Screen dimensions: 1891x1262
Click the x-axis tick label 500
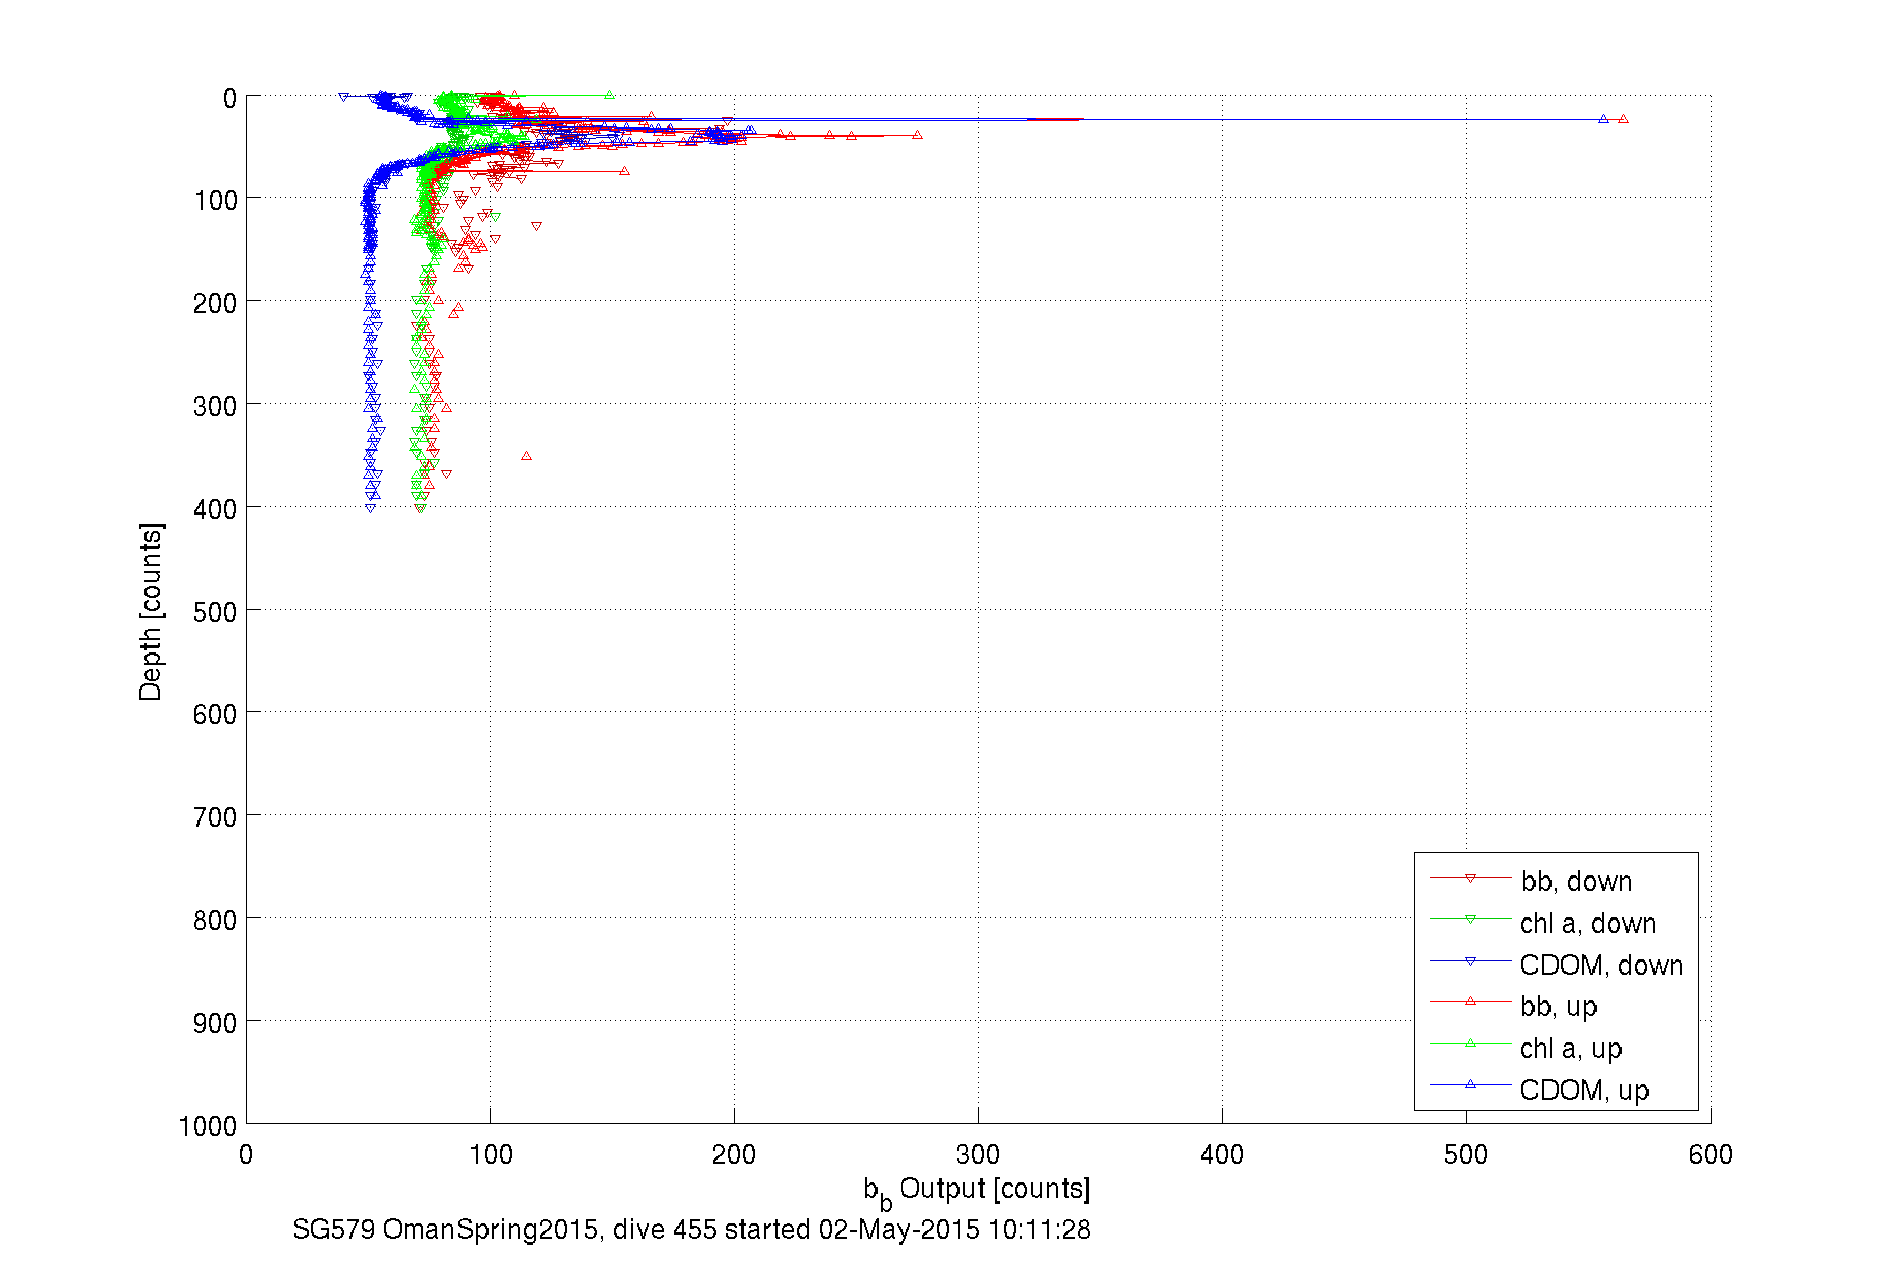(1466, 1155)
